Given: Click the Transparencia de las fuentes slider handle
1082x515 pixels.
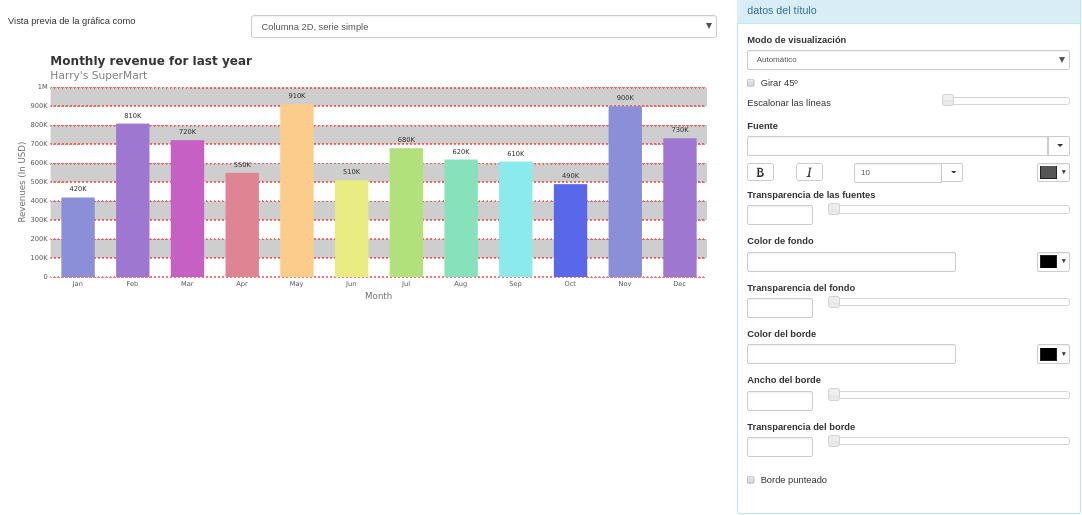Looking at the screenshot, I should [x=834, y=209].
